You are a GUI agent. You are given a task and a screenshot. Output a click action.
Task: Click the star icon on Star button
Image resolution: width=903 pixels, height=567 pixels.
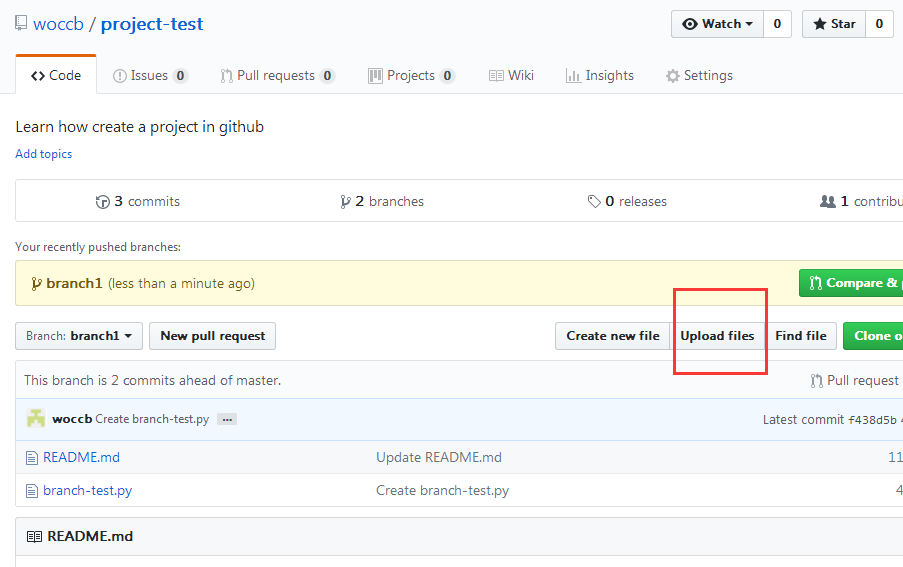coord(819,24)
